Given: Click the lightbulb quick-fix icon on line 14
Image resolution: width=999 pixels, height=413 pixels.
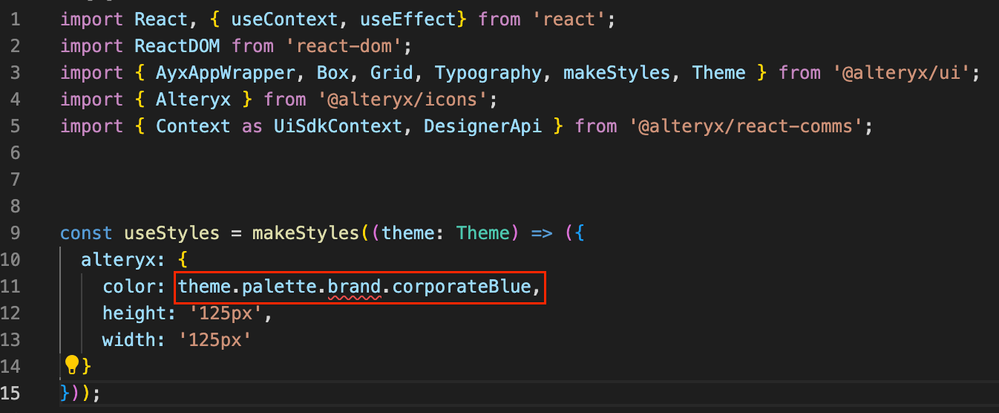Looking at the screenshot, I should [x=72, y=365].
